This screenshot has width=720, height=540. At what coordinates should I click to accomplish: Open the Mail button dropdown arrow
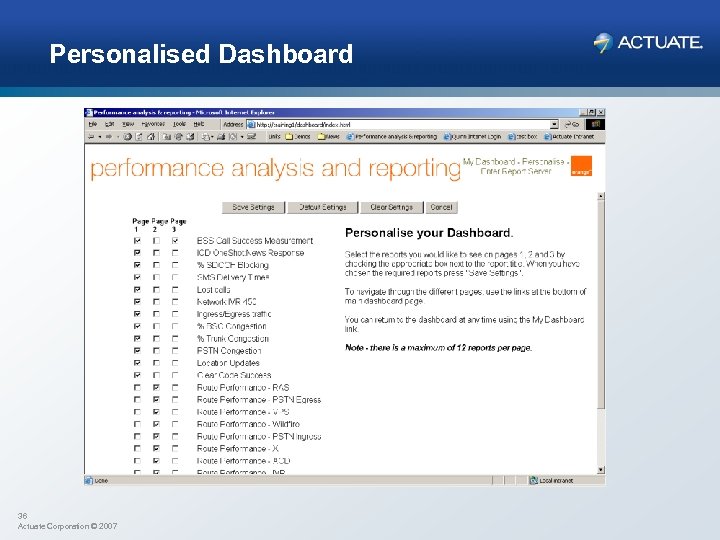click(213, 137)
